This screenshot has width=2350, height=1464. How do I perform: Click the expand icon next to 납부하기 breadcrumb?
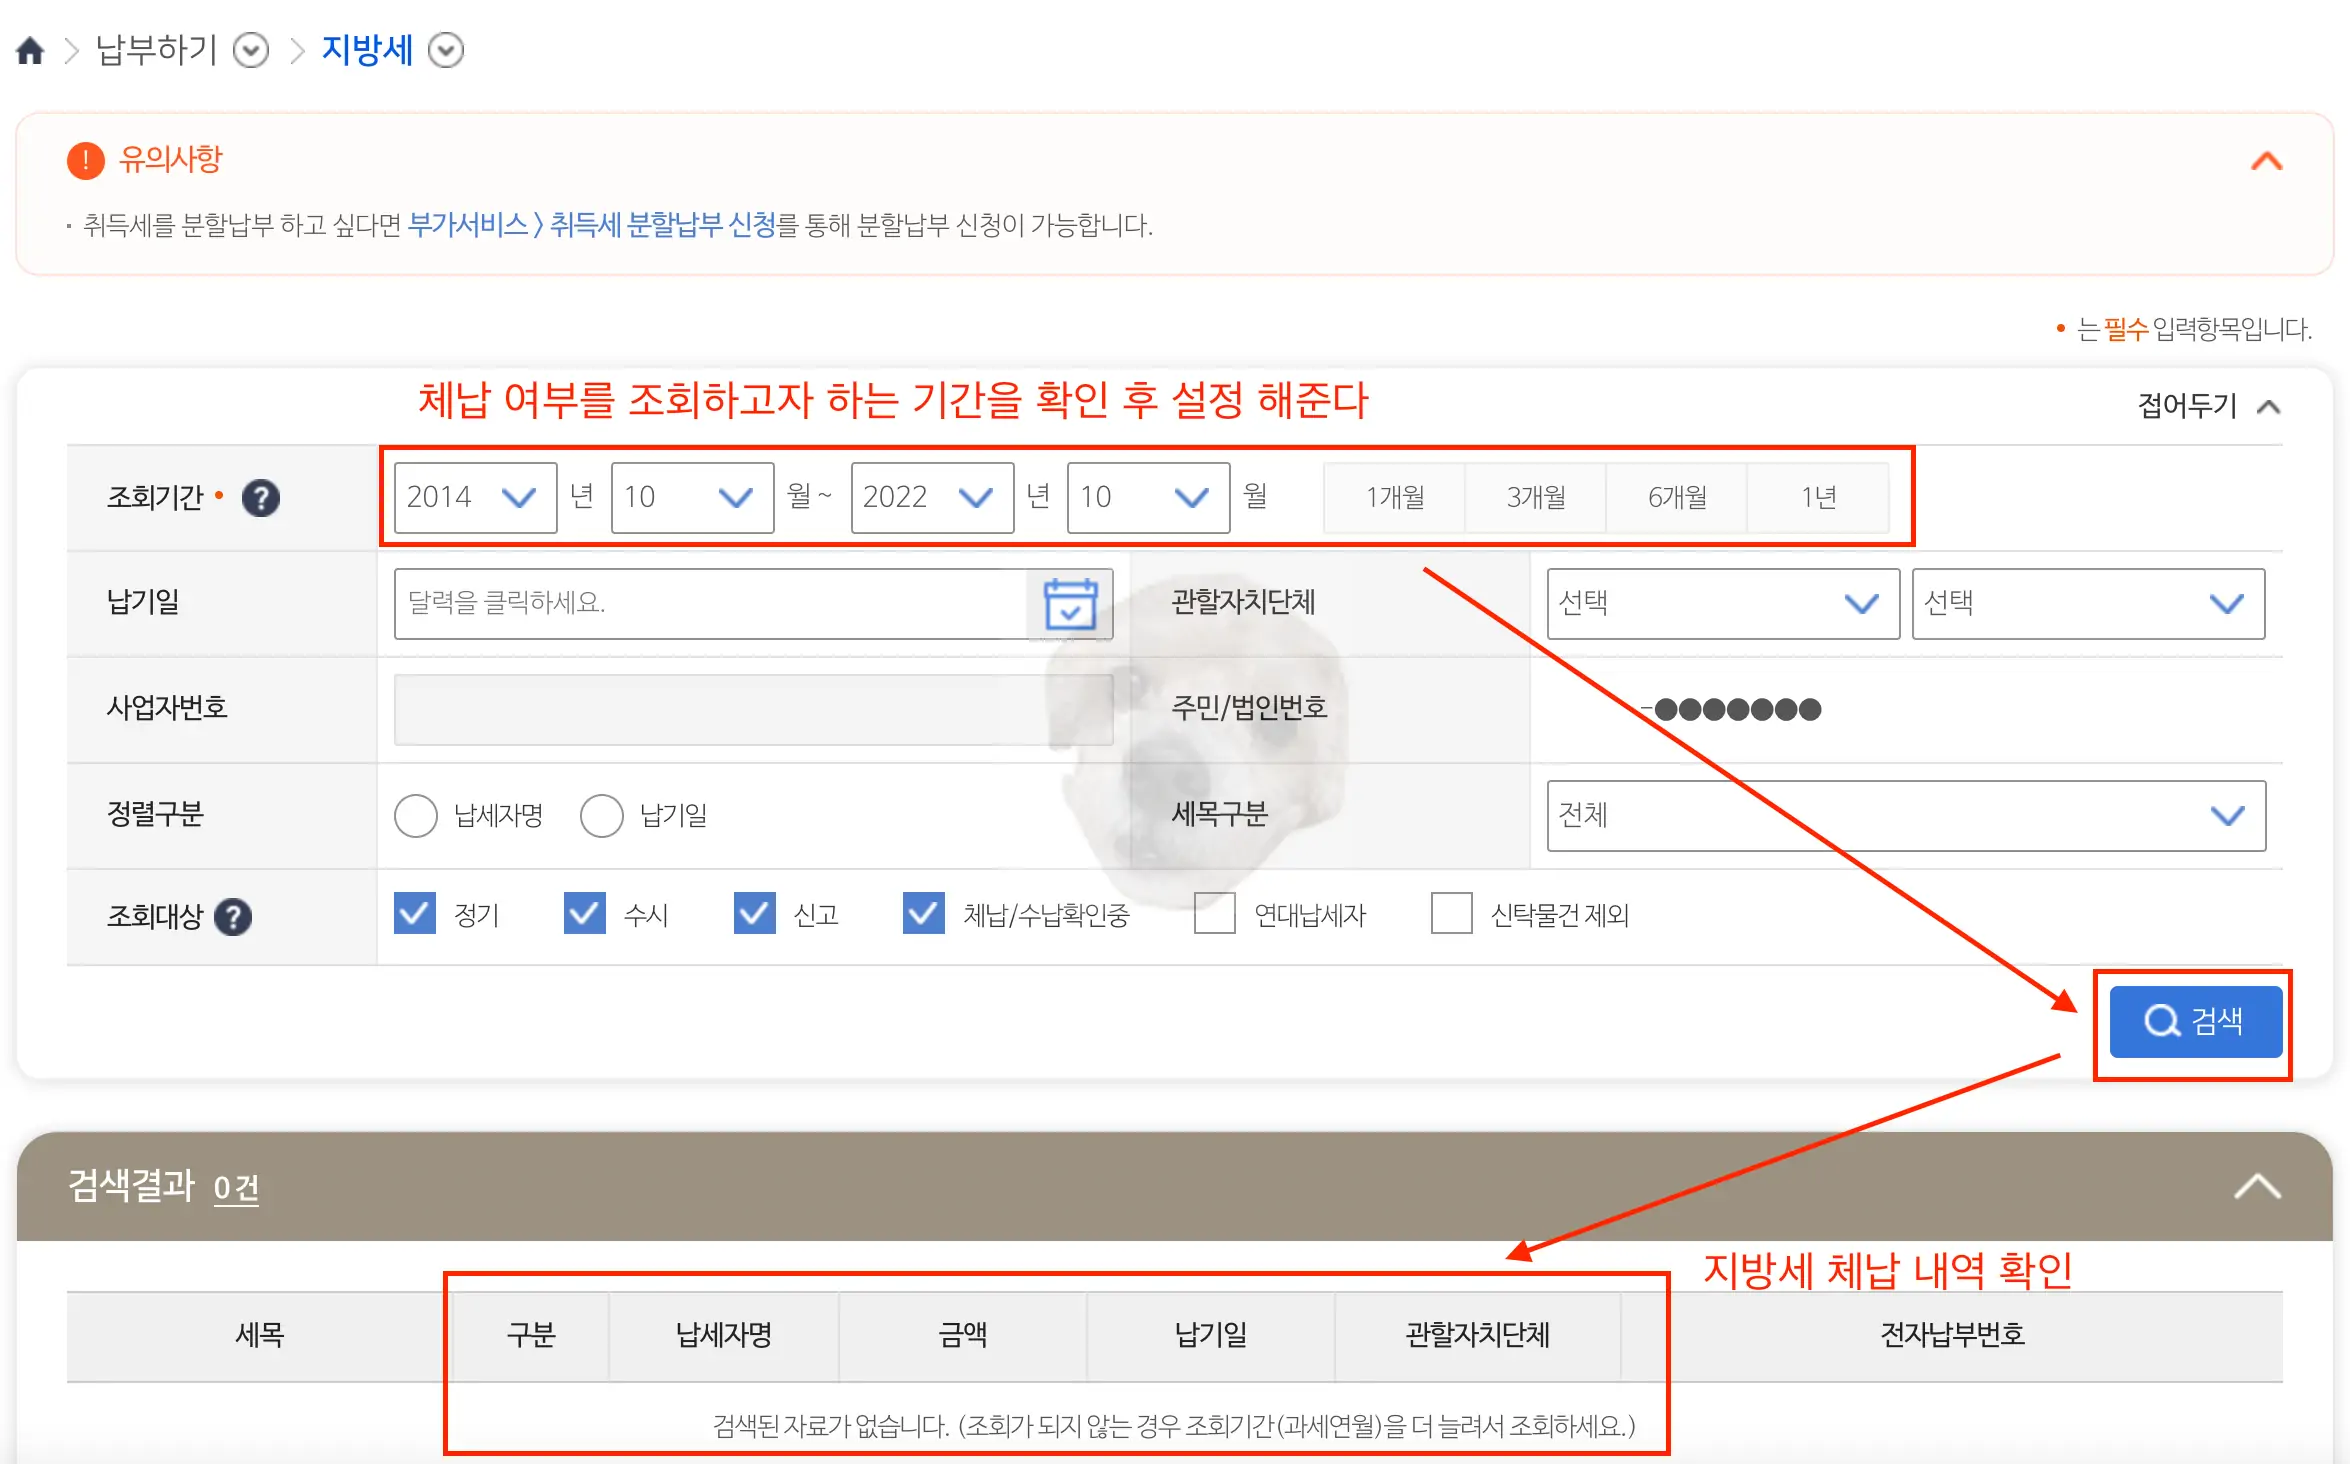pos(251,50)
